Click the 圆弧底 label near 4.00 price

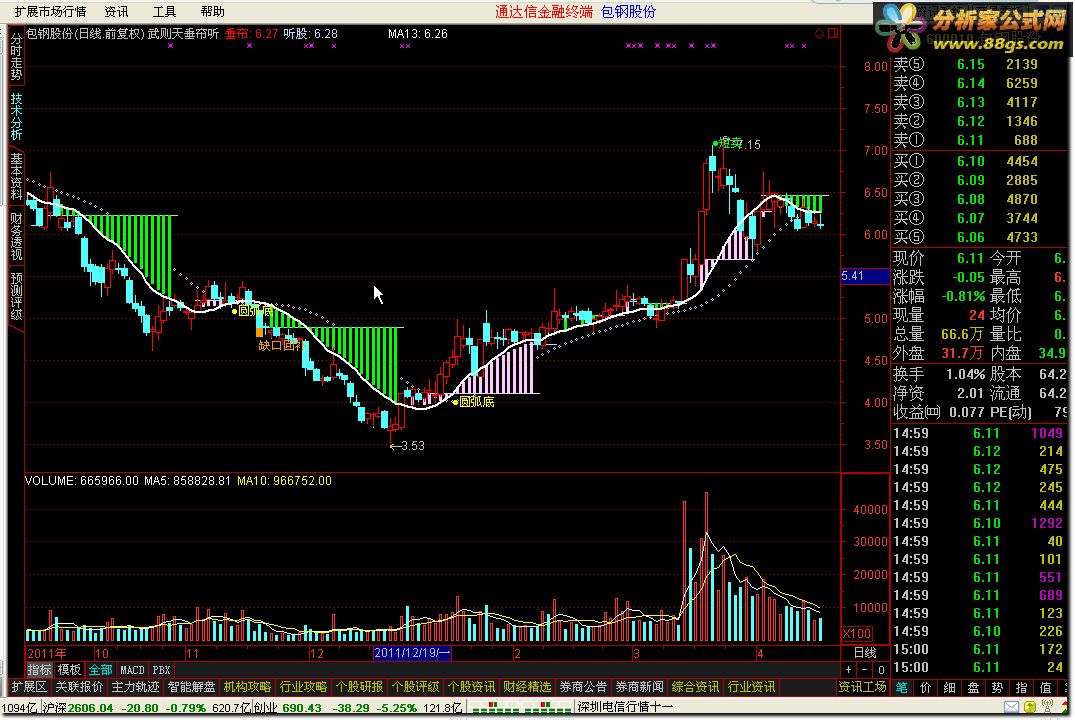click(x=476, y=402)
